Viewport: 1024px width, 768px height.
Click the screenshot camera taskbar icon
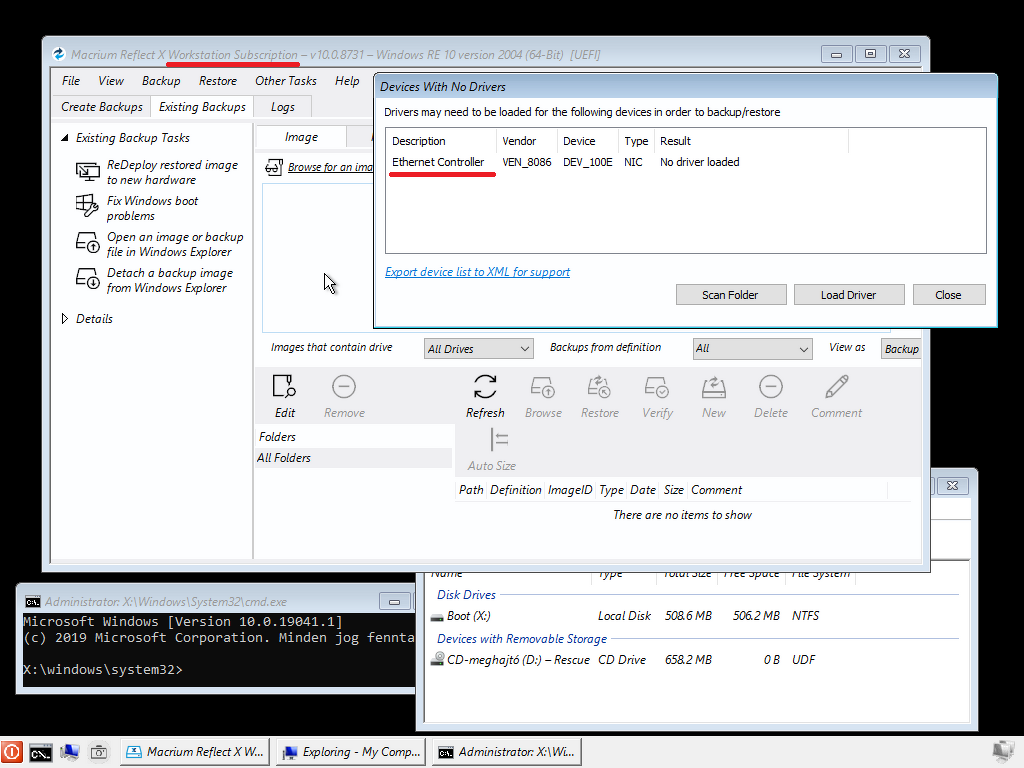point(99,752)
